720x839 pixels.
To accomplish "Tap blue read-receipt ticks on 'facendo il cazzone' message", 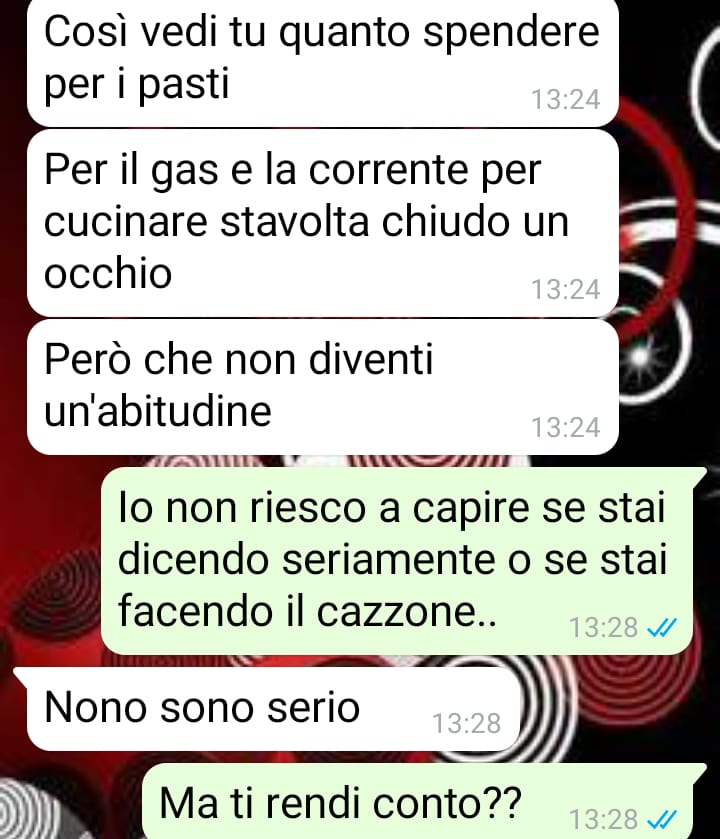I will coord(662,627).
